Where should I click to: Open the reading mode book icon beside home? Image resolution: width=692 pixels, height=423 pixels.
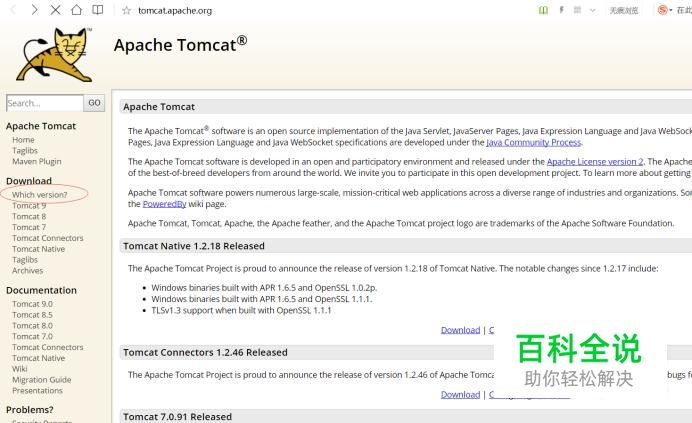tap(98, 10)
